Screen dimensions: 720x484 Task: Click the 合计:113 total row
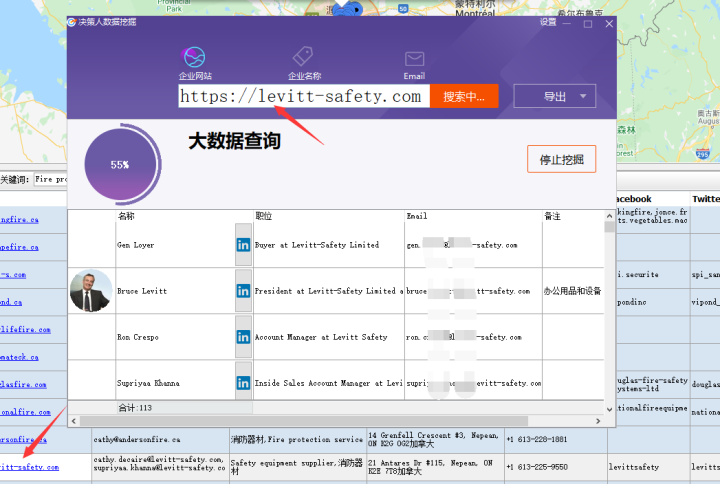click(184, 407)
